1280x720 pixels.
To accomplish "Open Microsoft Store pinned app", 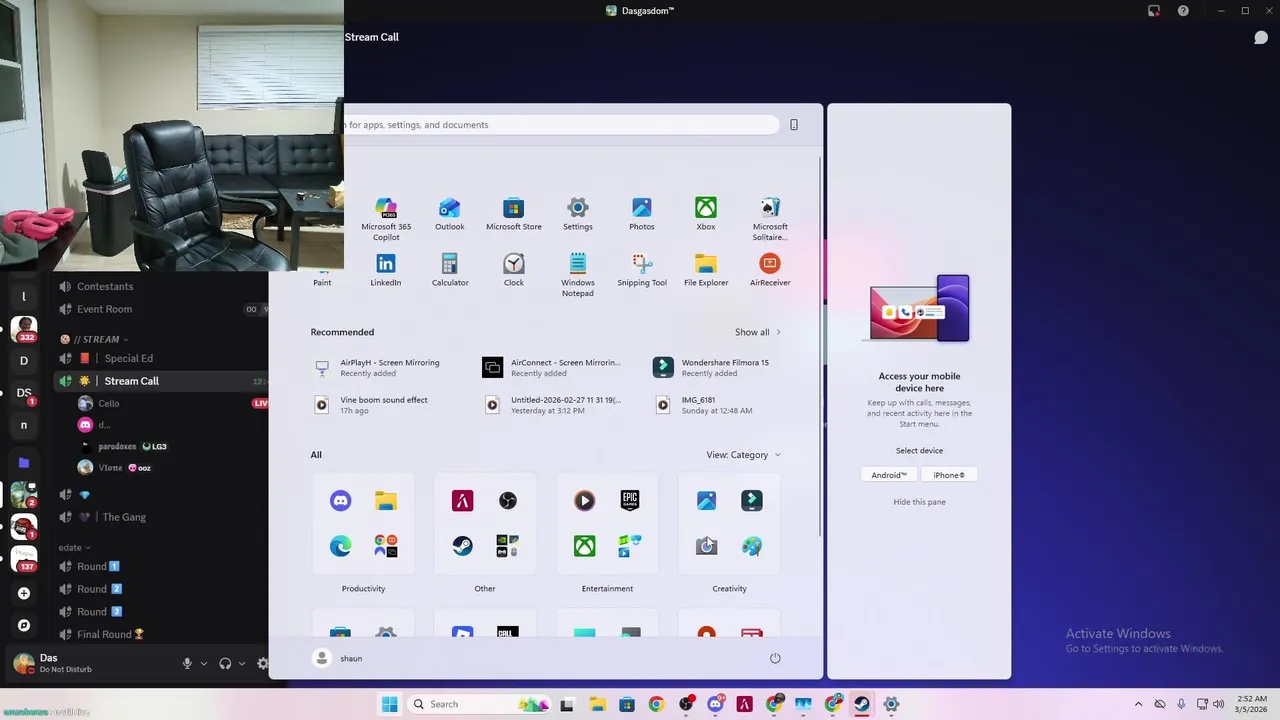I will 514,215.
